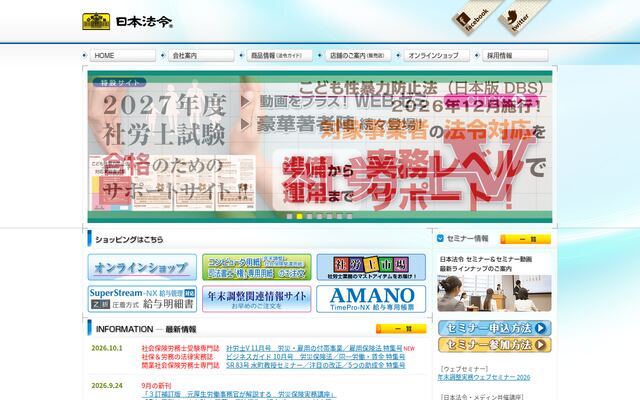Open the seminar room photo
This screenshot has width=640, height=400.
point(494,293)
